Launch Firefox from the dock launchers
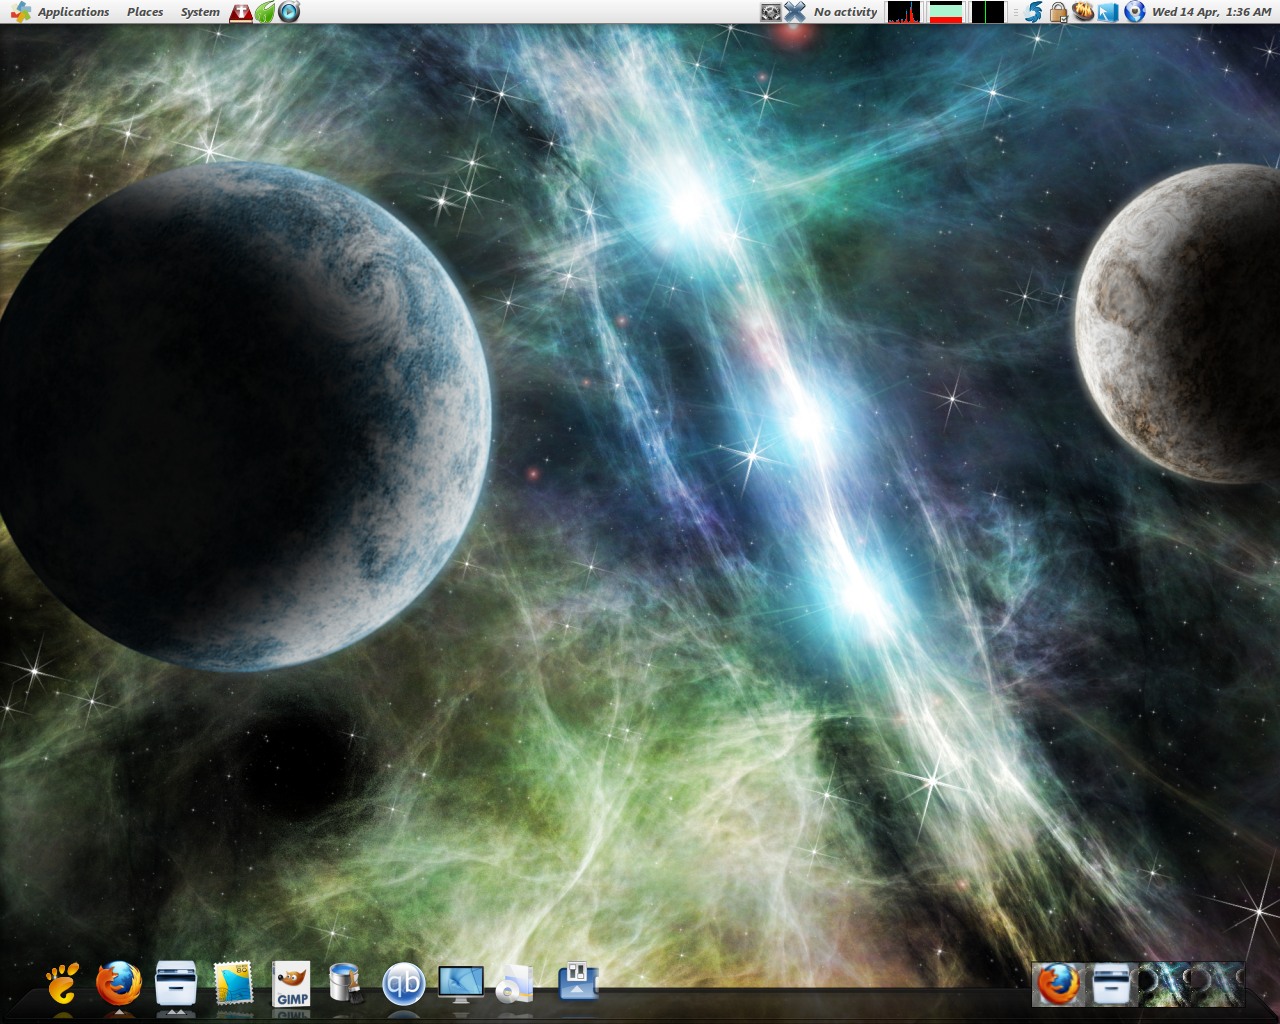The image size is (1280, 1024). coord(119,983)
